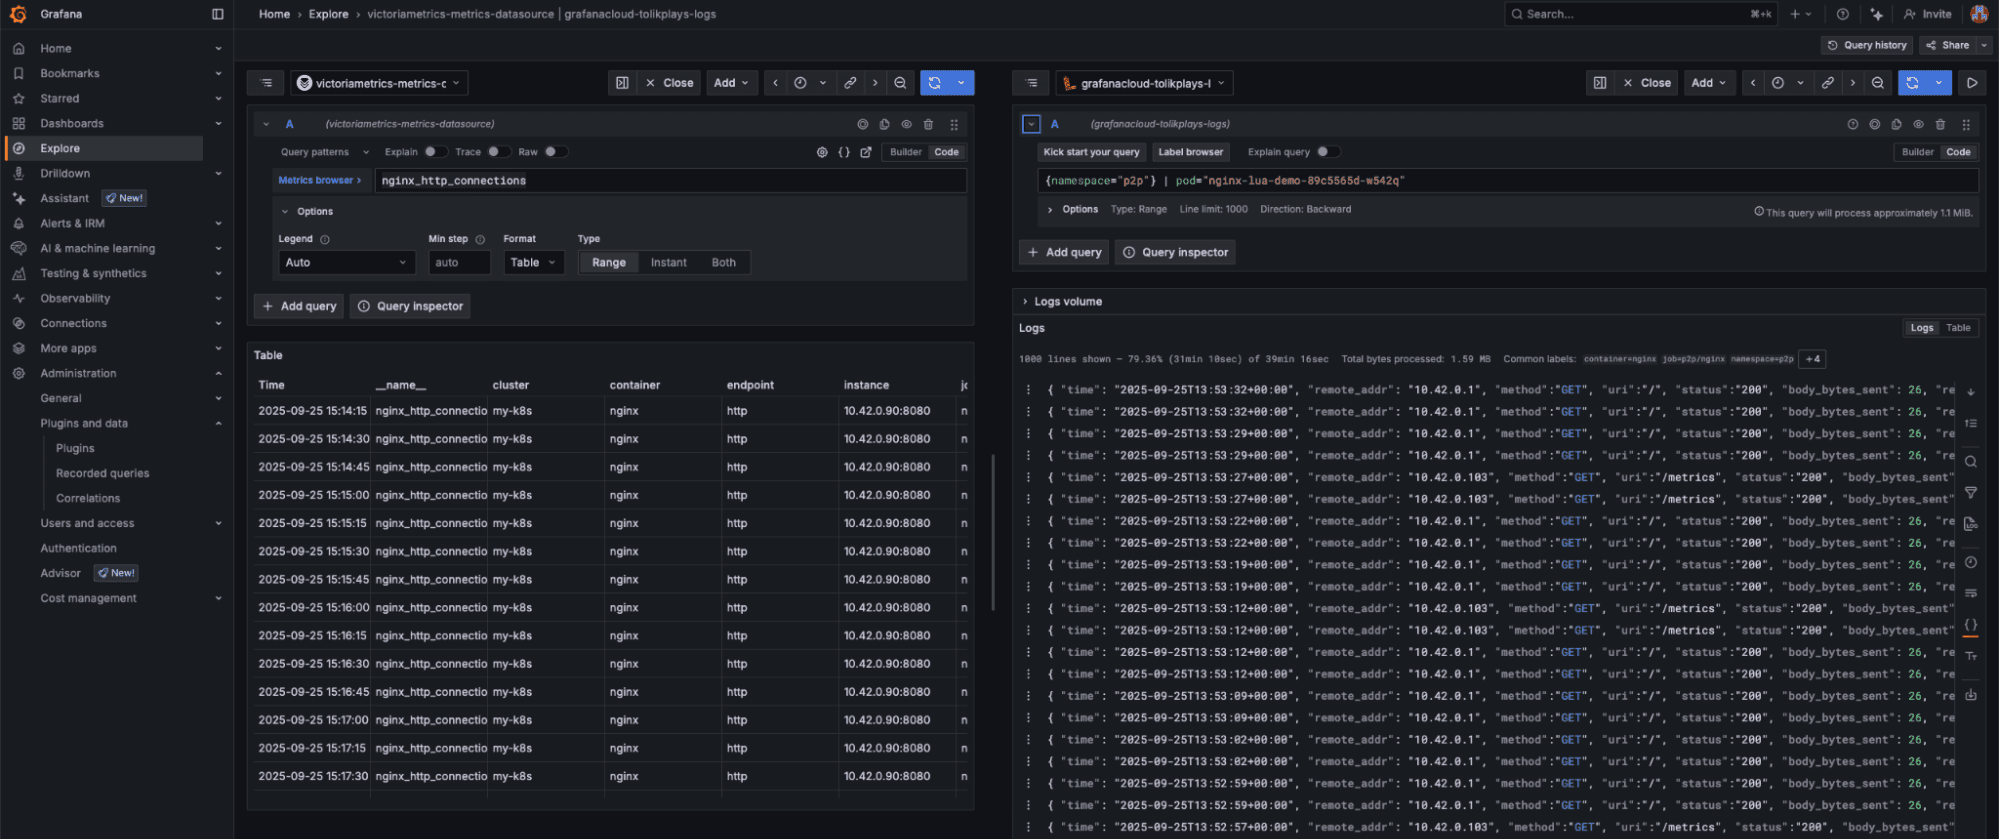Copy shortened link in right pane
This screenshot has height=840, width=1999.
(1827, 83)
